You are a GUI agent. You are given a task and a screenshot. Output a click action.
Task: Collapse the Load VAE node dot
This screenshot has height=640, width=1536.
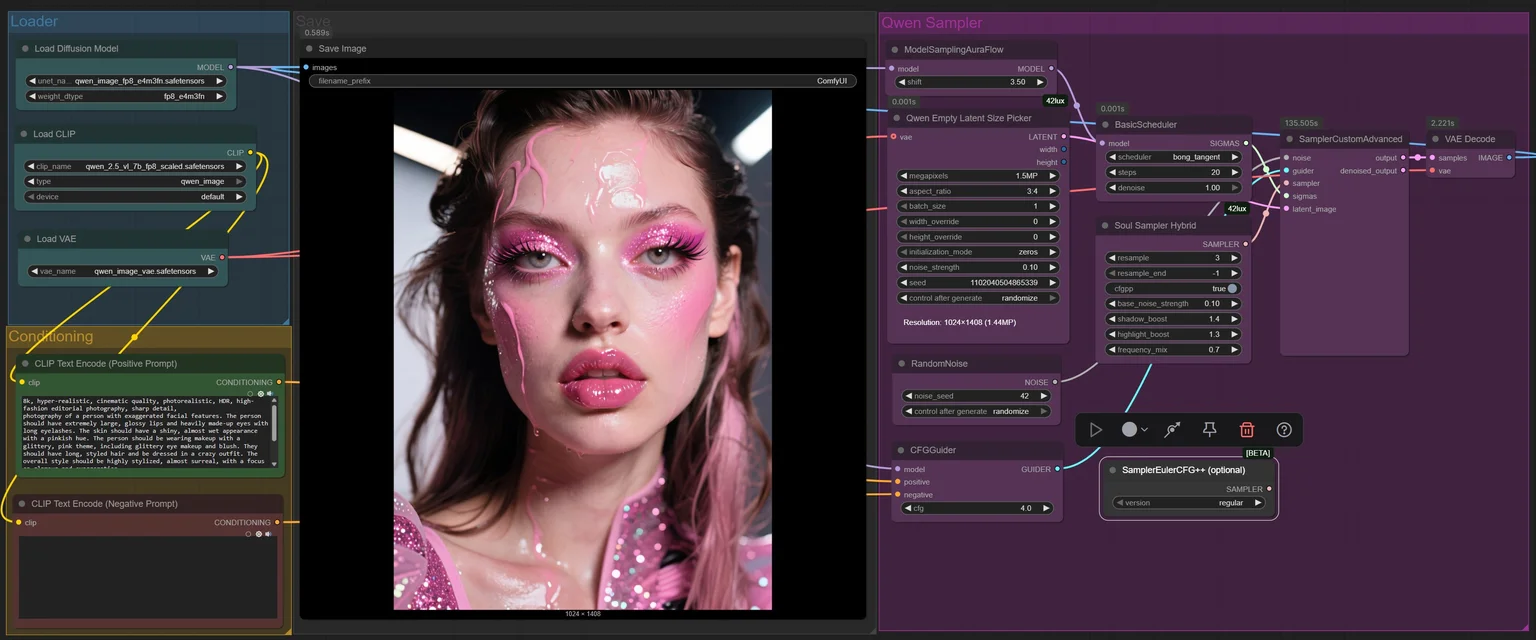pos(29,238)
